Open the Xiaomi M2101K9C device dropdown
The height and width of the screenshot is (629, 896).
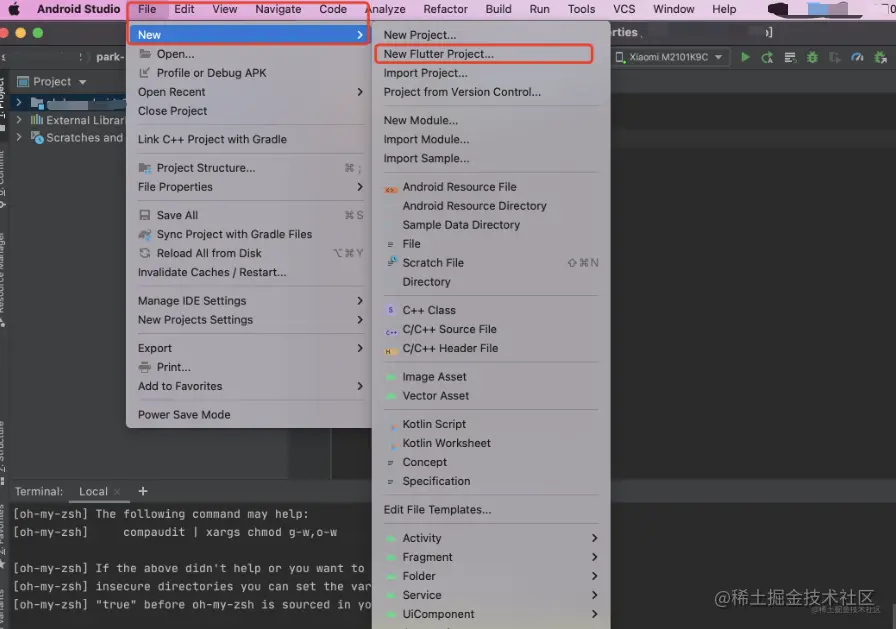[669, 57]
